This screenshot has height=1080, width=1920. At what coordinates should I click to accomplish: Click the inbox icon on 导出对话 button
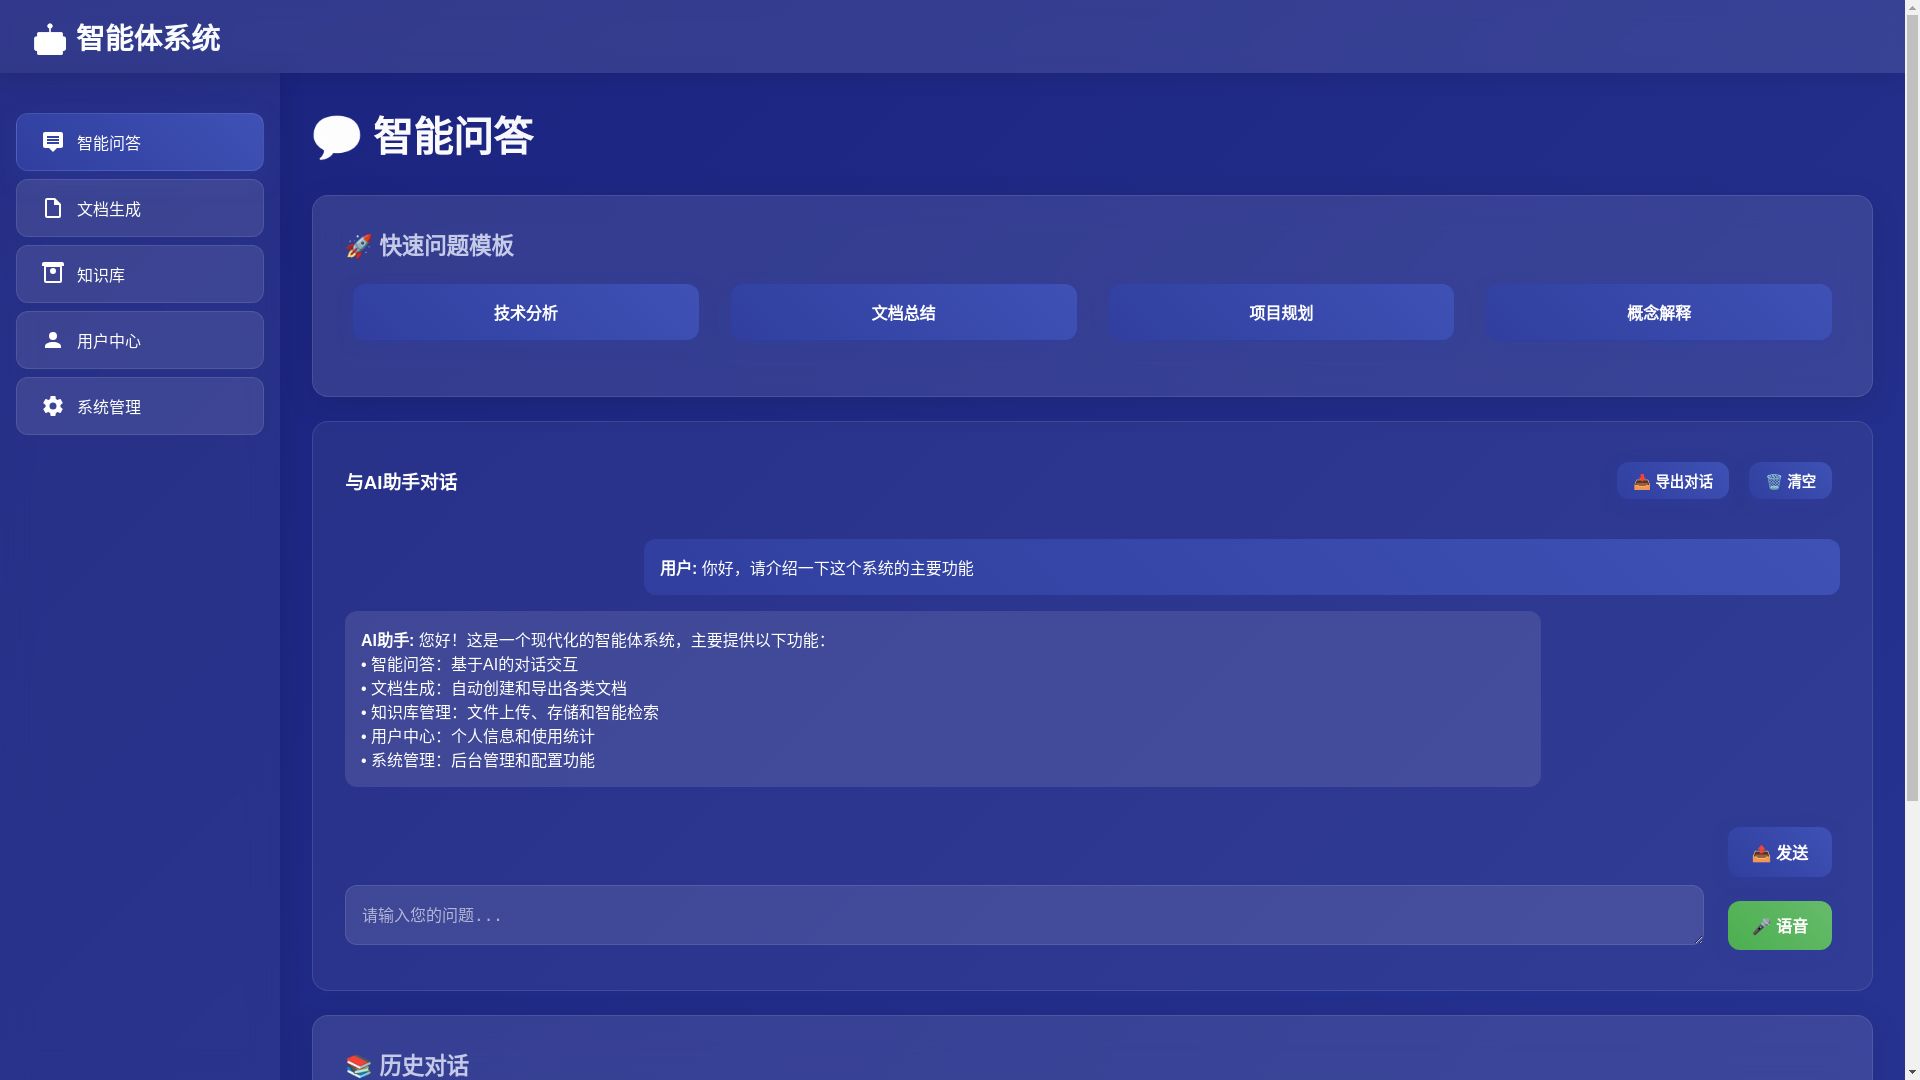(1642, 482)
